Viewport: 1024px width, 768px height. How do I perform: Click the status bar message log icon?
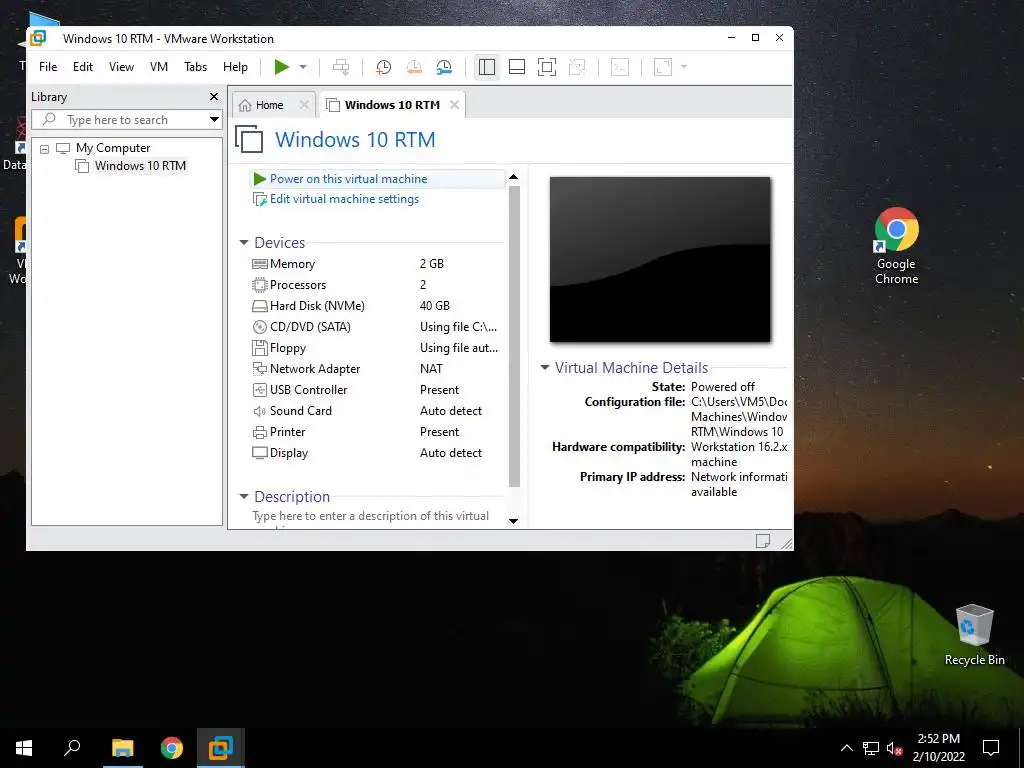coord(762,541)
